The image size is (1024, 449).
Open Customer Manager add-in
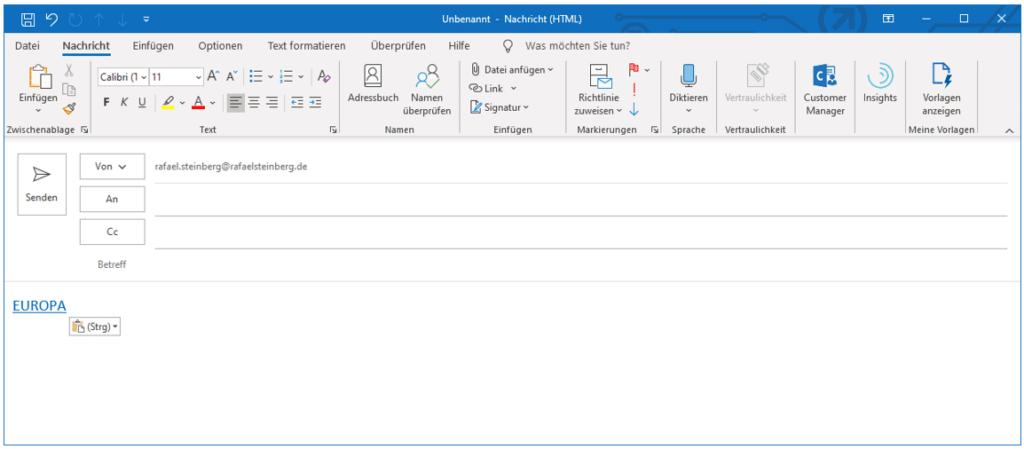[x=825, y=90]
